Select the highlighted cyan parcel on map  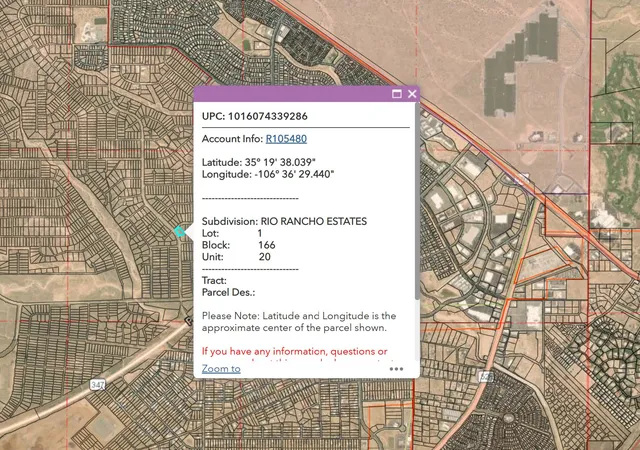pyautogui.click(x=179, y=232)
